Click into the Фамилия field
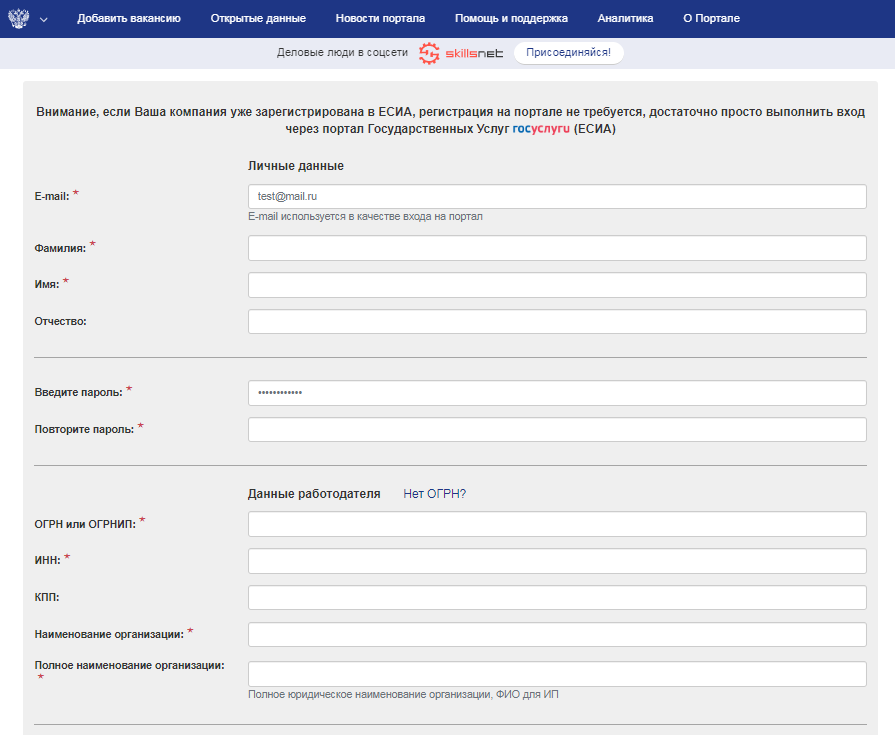The width and height of the screenshot is (895, 735). [557, 248]
